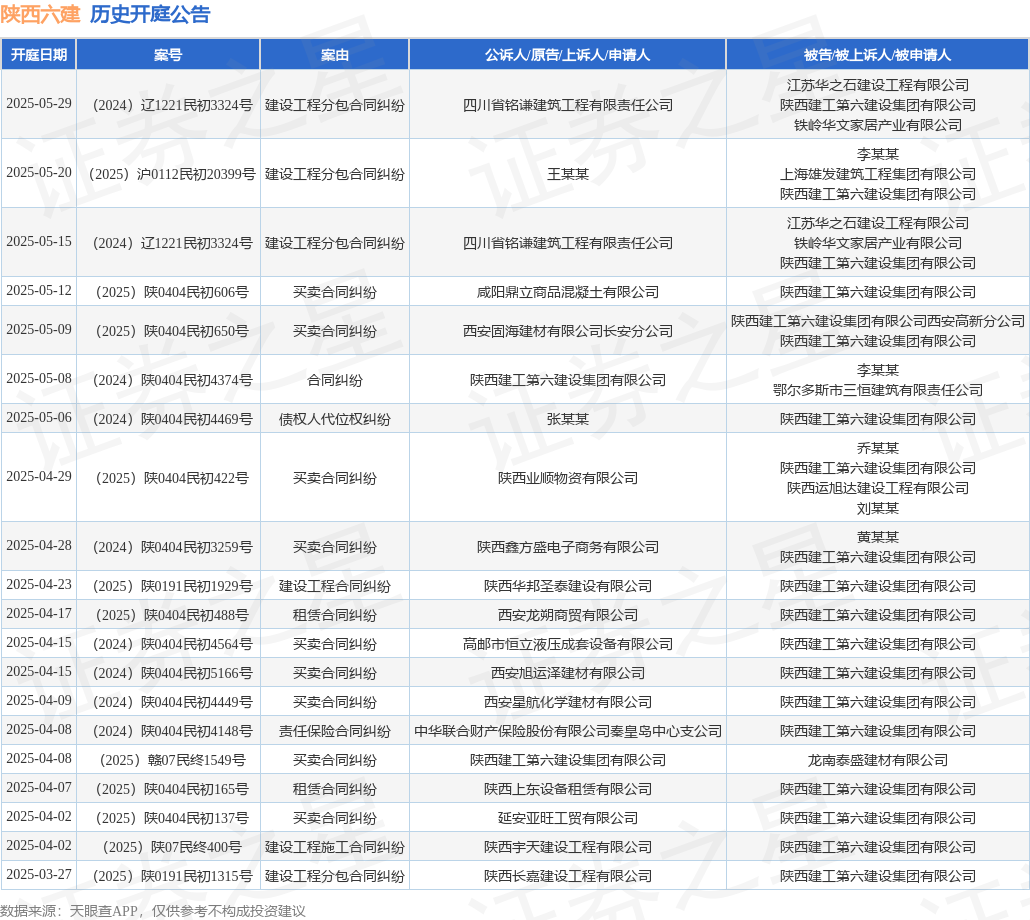Screen dimensions: 1030x920
Task: Click case number (2025)陕0404民初606号
Action: point(171,292)
